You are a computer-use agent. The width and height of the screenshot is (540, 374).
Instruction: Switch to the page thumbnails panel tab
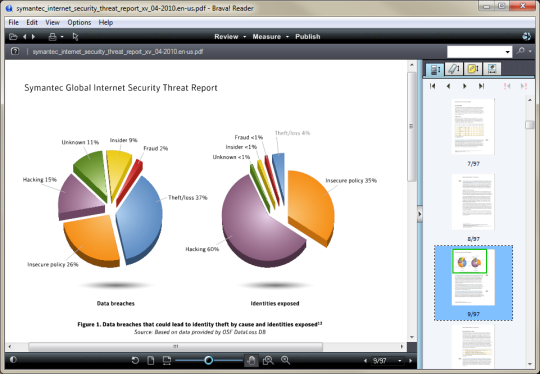tap(435, 69)
